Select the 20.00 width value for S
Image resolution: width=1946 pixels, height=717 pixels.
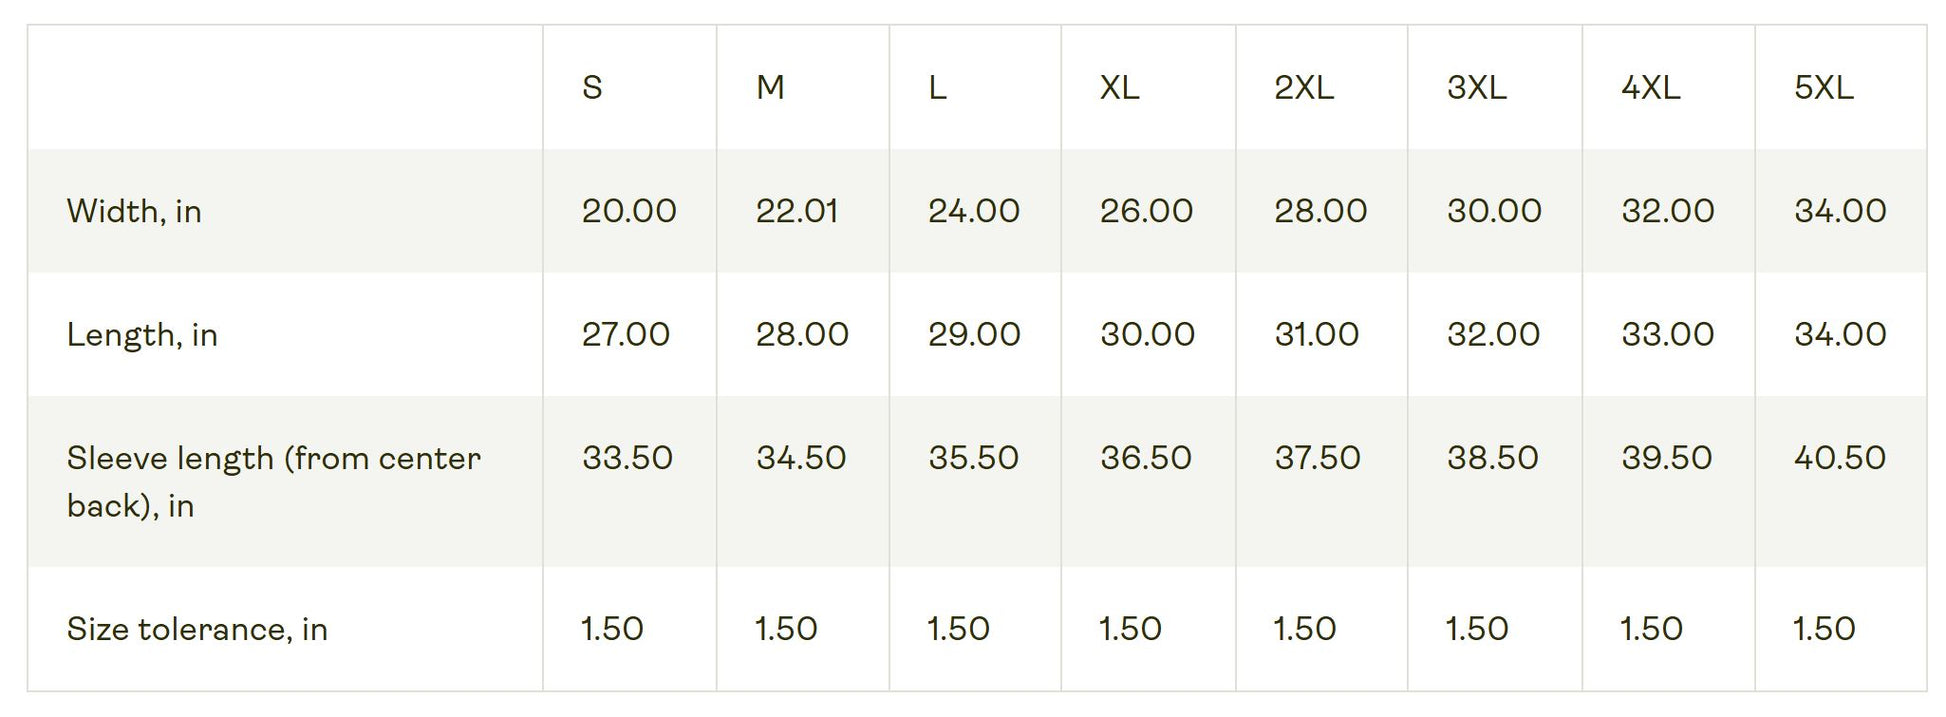tap(629, 211)
